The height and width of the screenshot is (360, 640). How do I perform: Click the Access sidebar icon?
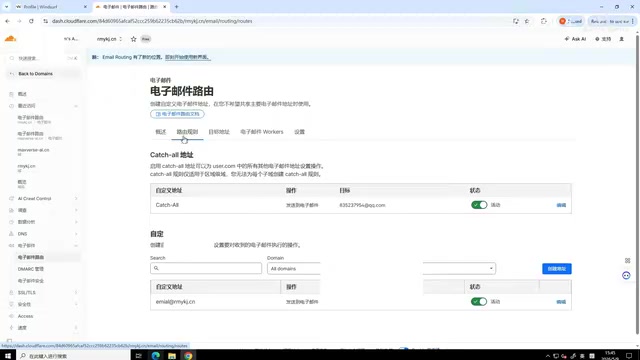[11, 316]
